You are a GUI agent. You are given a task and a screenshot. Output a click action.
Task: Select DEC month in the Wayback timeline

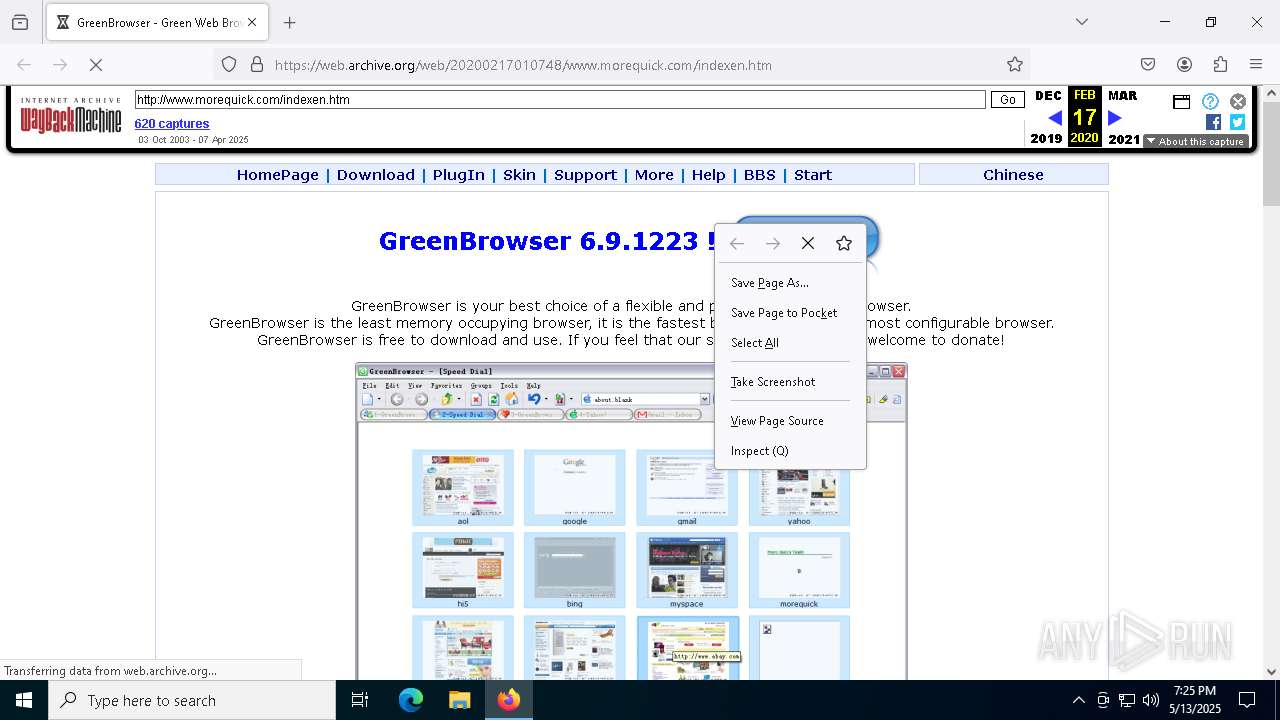pos(1048,96)
